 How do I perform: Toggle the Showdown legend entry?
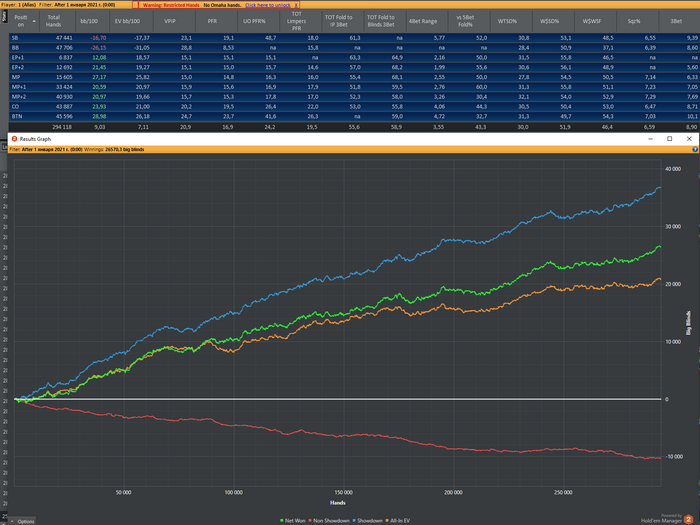coord(367,521)
